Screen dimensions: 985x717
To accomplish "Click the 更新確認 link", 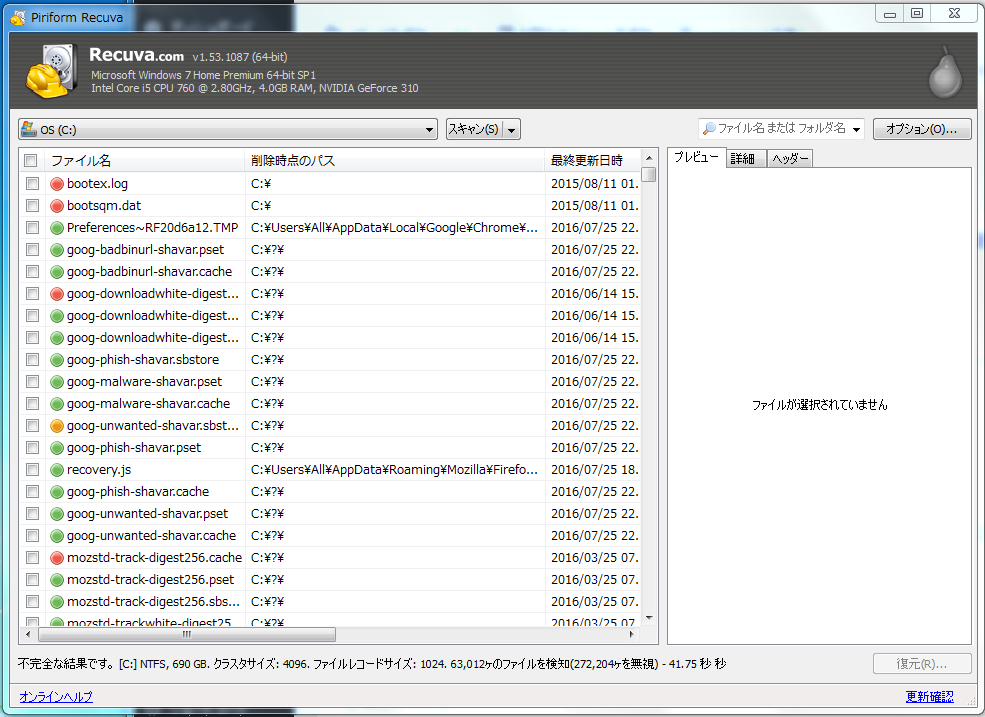I will (x=929, y=696).
